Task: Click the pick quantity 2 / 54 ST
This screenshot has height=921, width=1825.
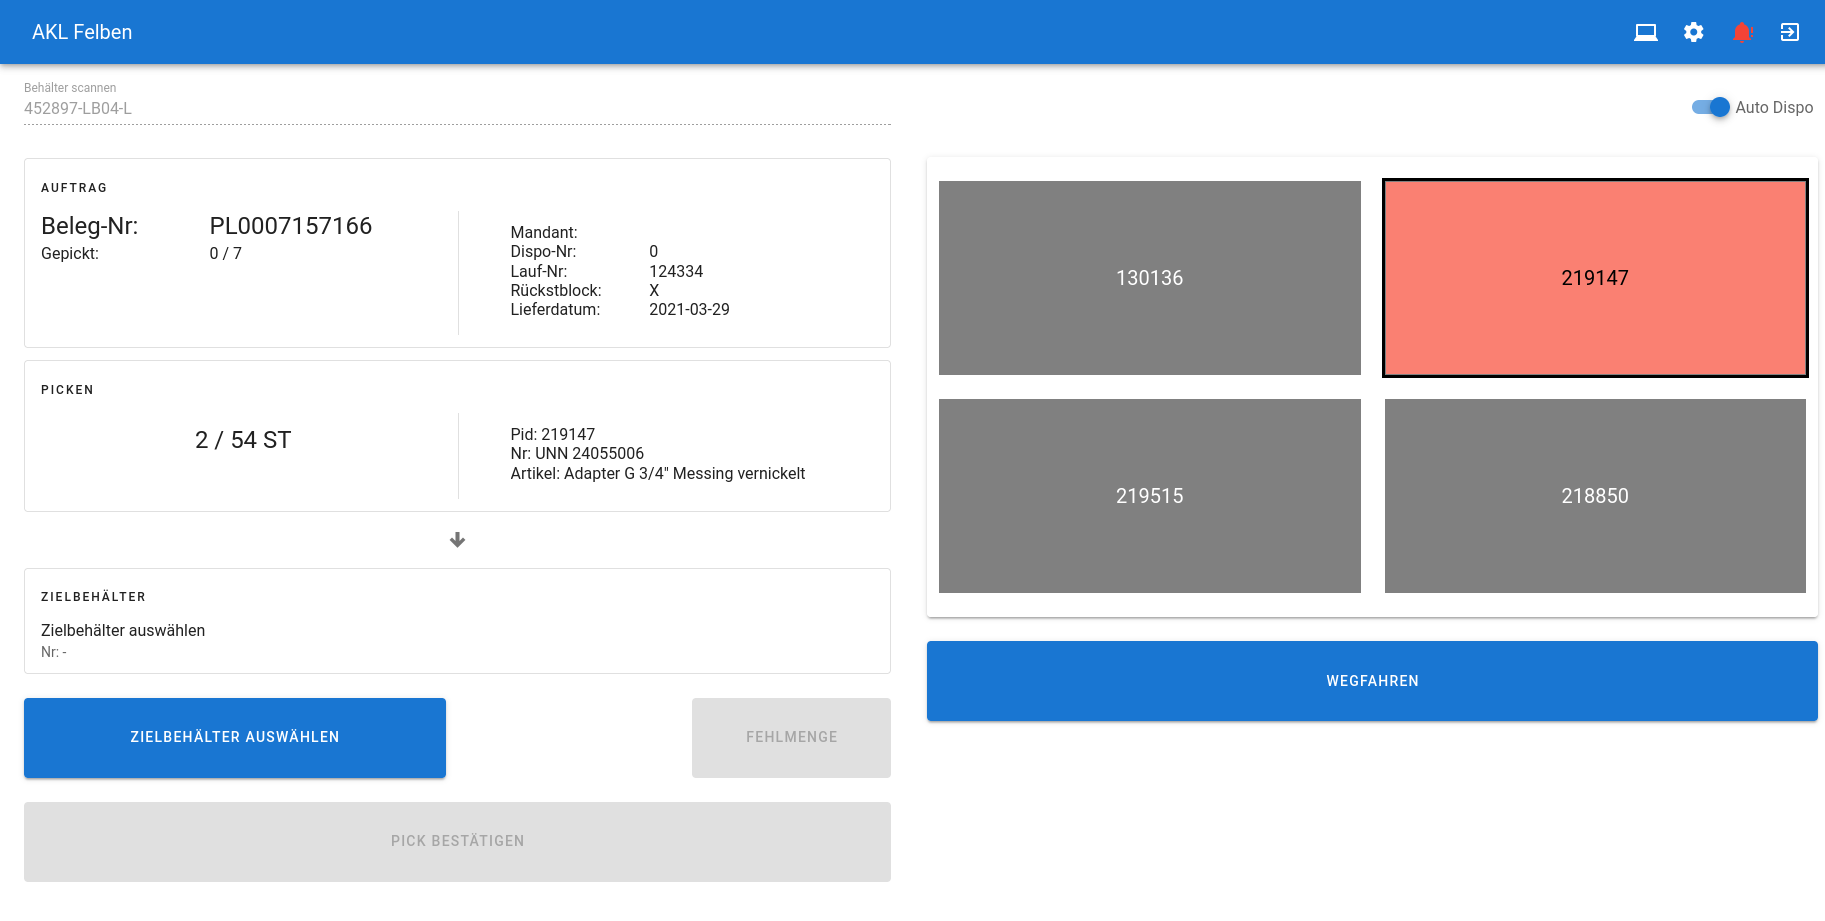Action: tap(243, 440)
